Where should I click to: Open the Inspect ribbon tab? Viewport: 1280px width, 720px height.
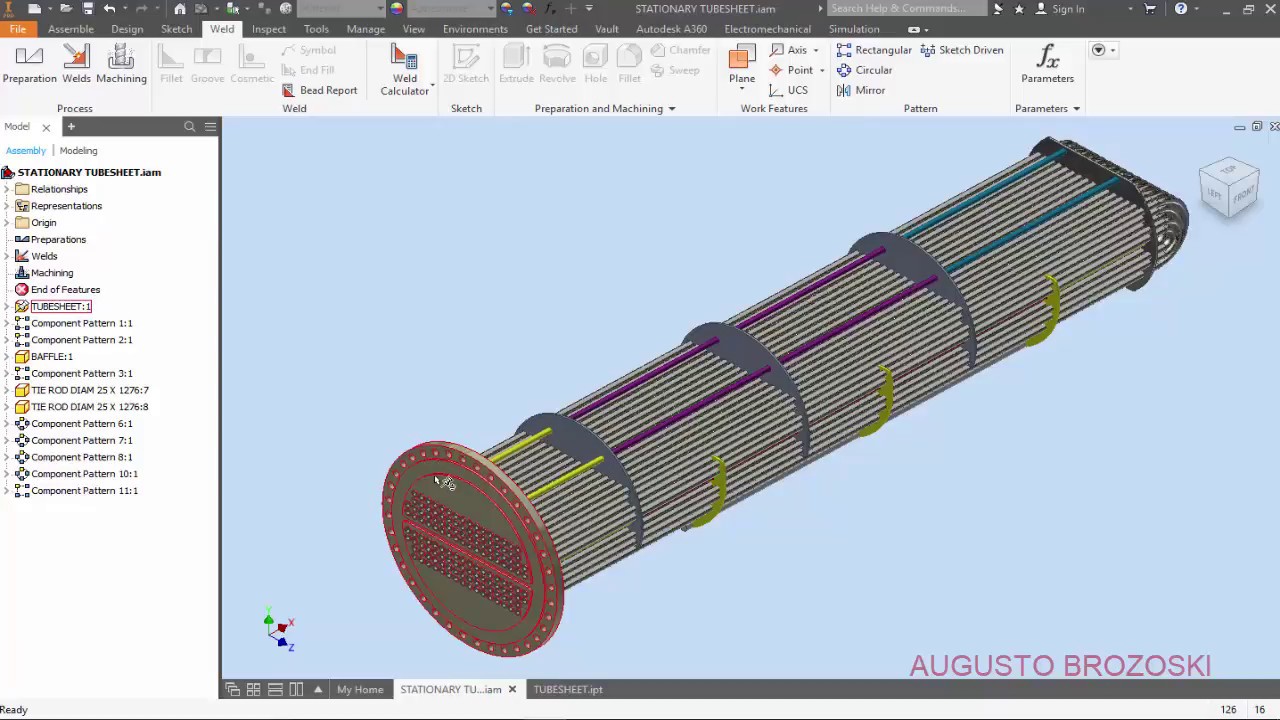[268, 29]
